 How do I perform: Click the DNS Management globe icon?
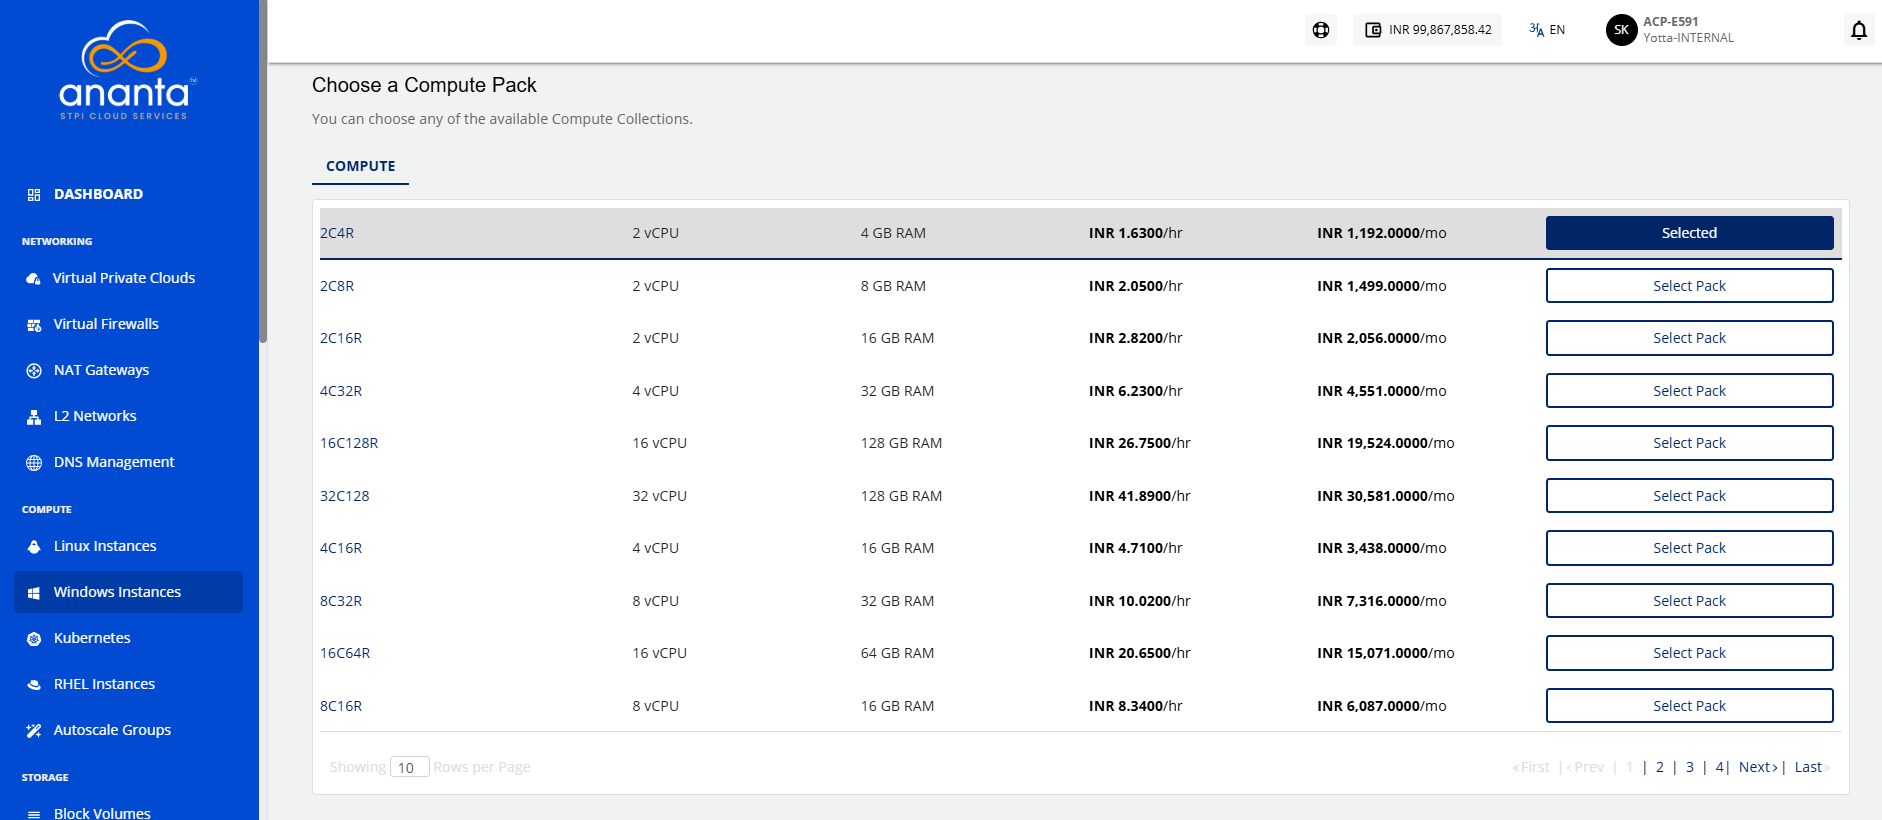tap(34, 463)
